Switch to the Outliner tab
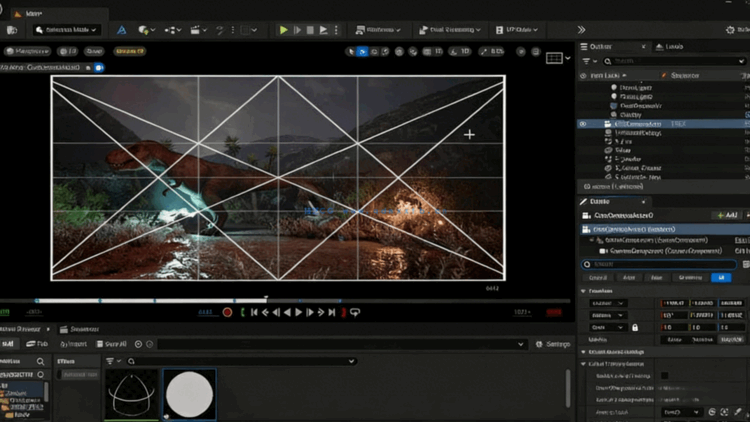This screenshot has height=422, width=750. tap(601, 46)
